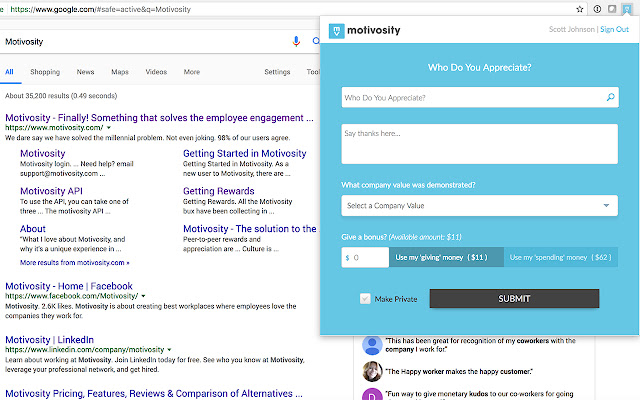Open the Motivosity | LinkedIn result
Image resolution: width=640 pixels, height=400 pixels.
(x=49, y=340)
